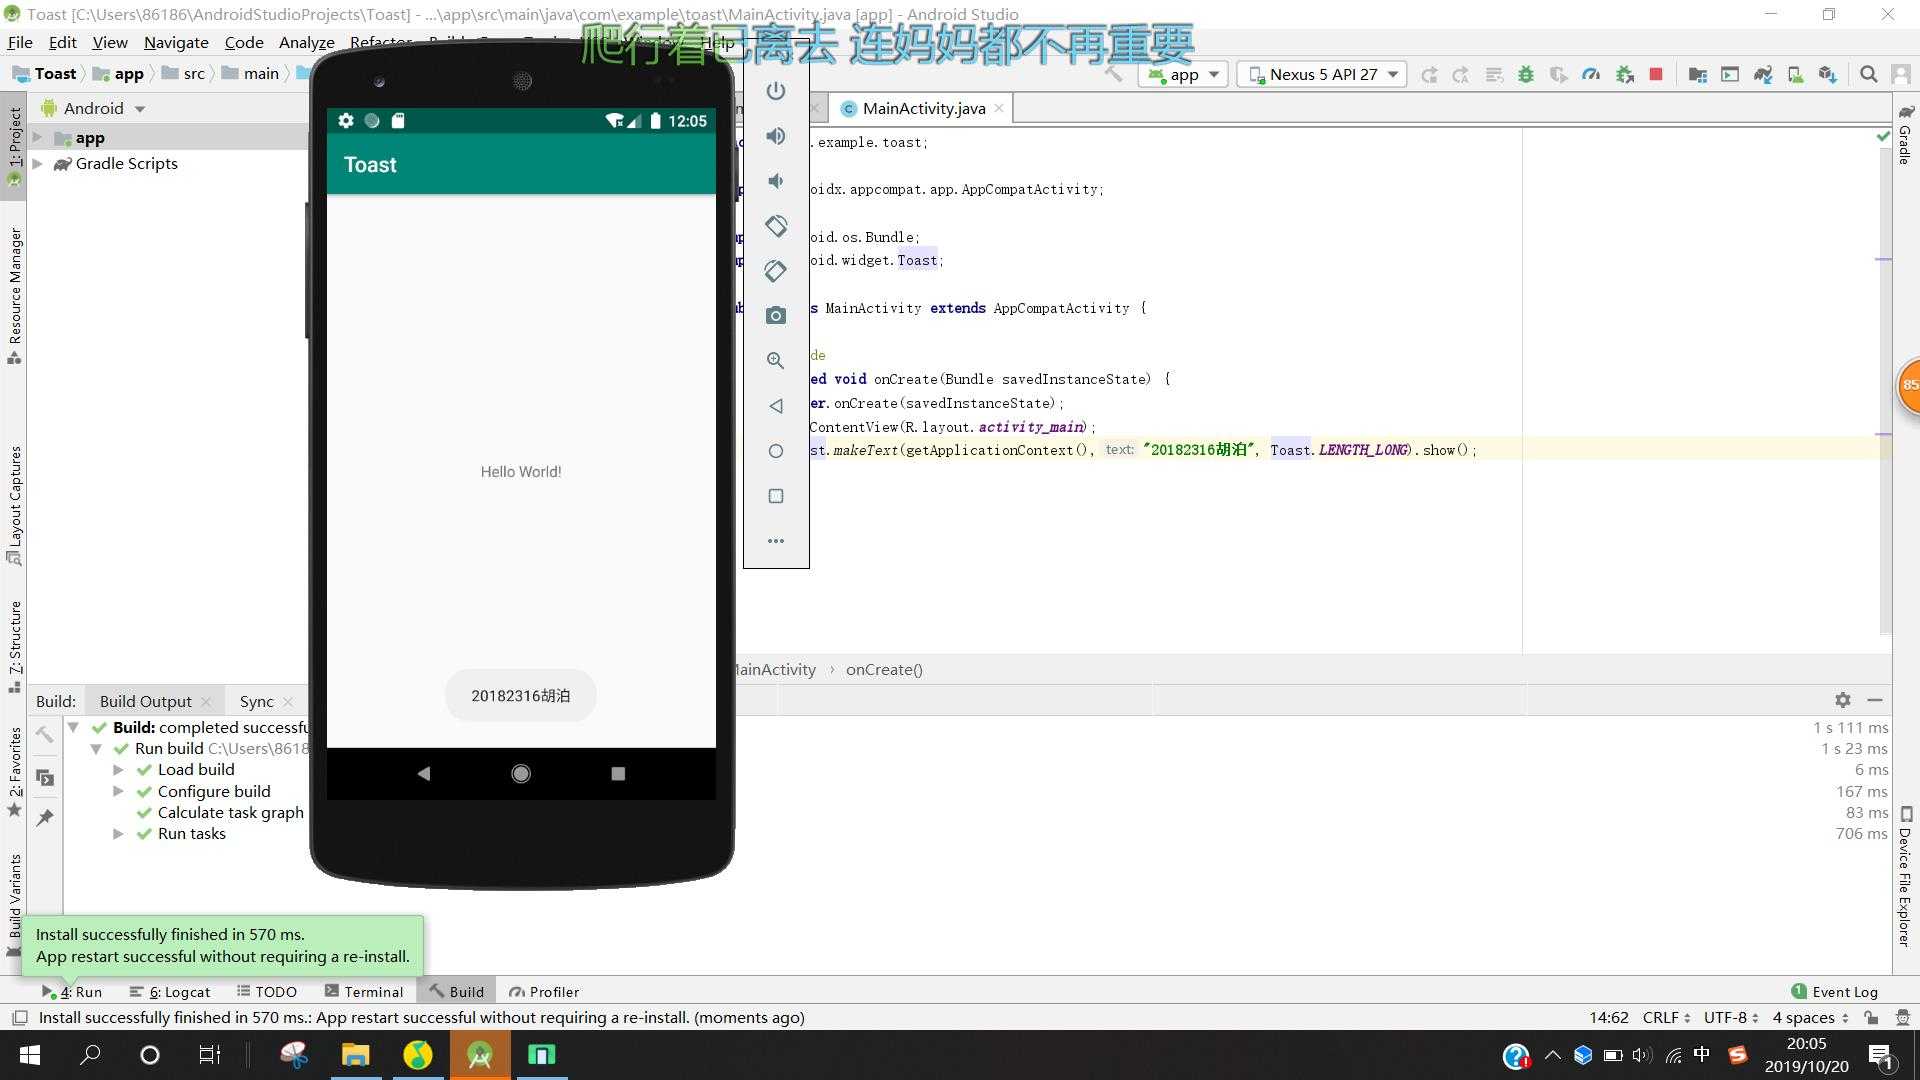Open emulator extended controls (three dots)
1920x1080 pixels.
pyautogui.click(x=776, y=541)
